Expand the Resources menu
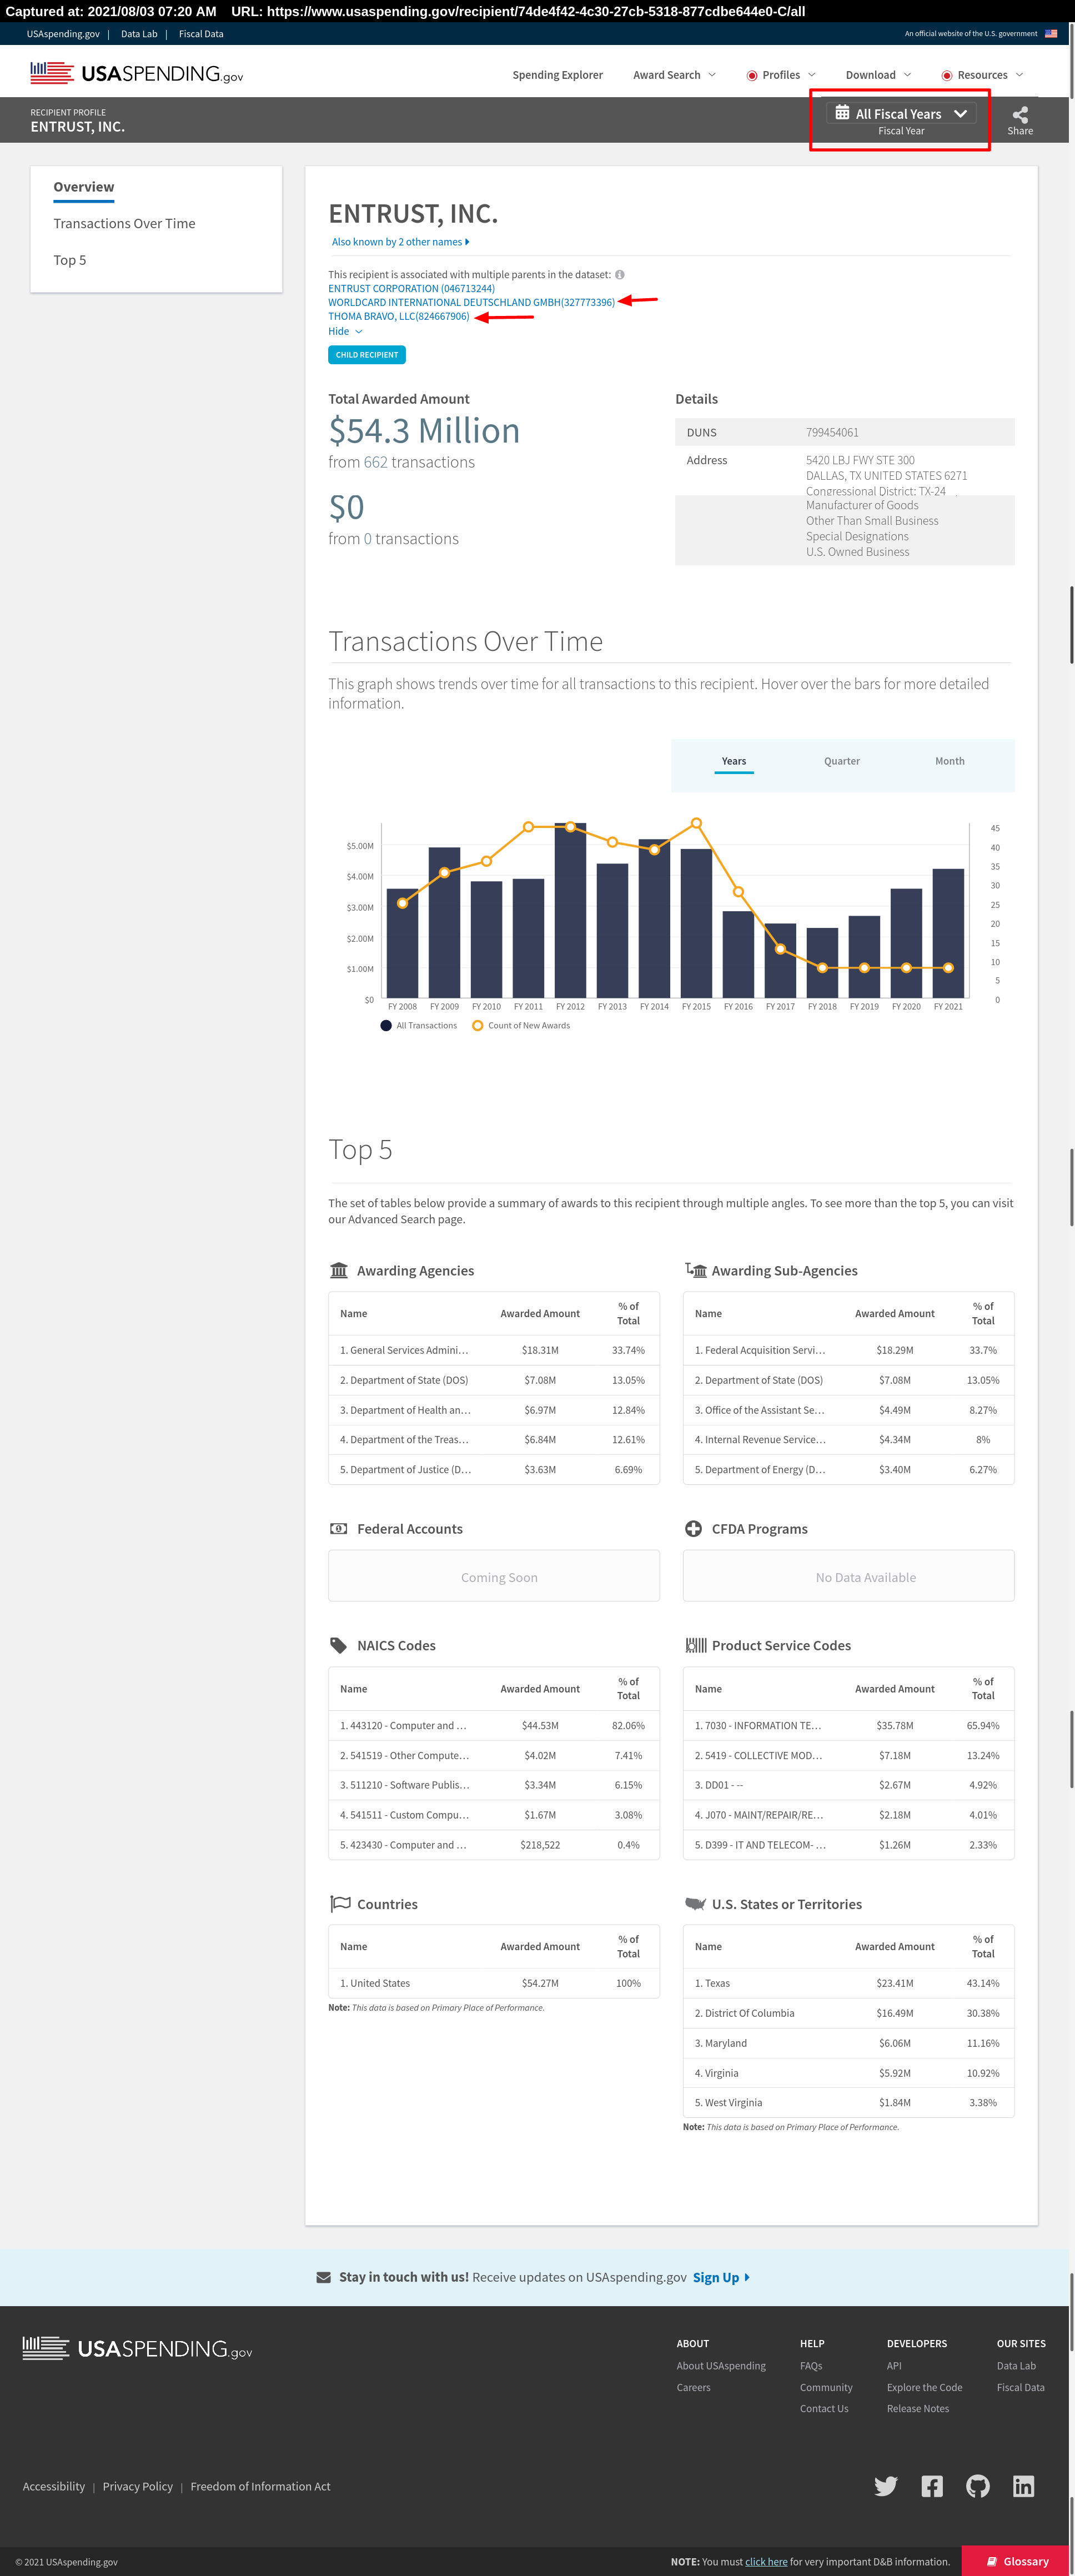The height and width of the screenshot is (2576, 1075). [x=982, y=75]
